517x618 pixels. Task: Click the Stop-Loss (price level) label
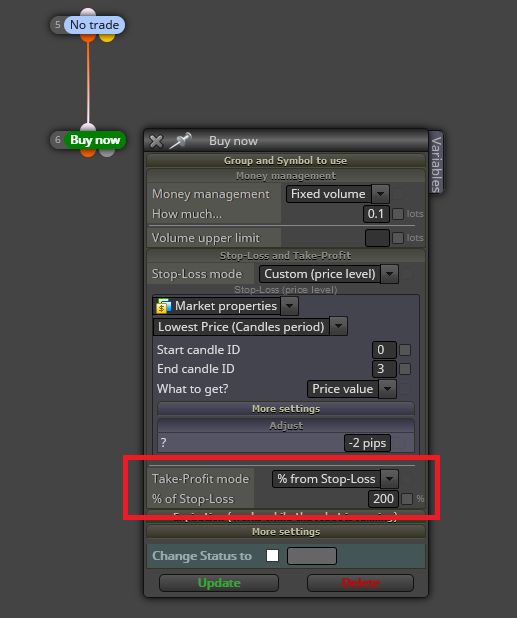[286, 290]
